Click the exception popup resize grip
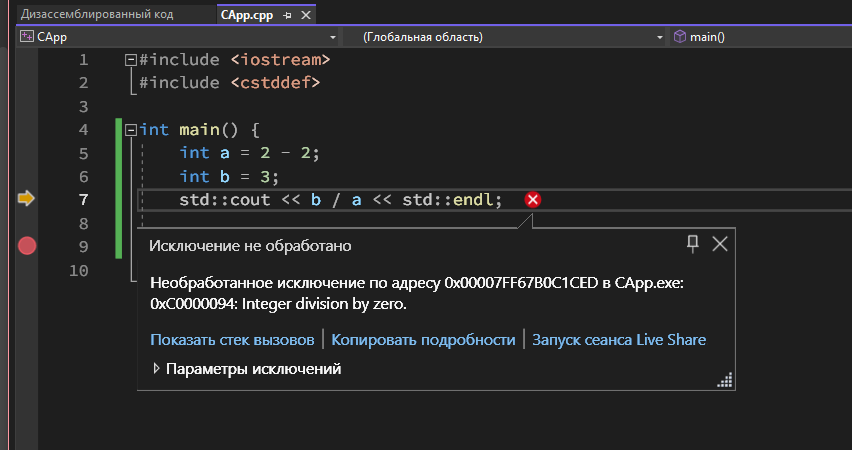The height and width of the screenshot is (450, 852). (725, 380)
